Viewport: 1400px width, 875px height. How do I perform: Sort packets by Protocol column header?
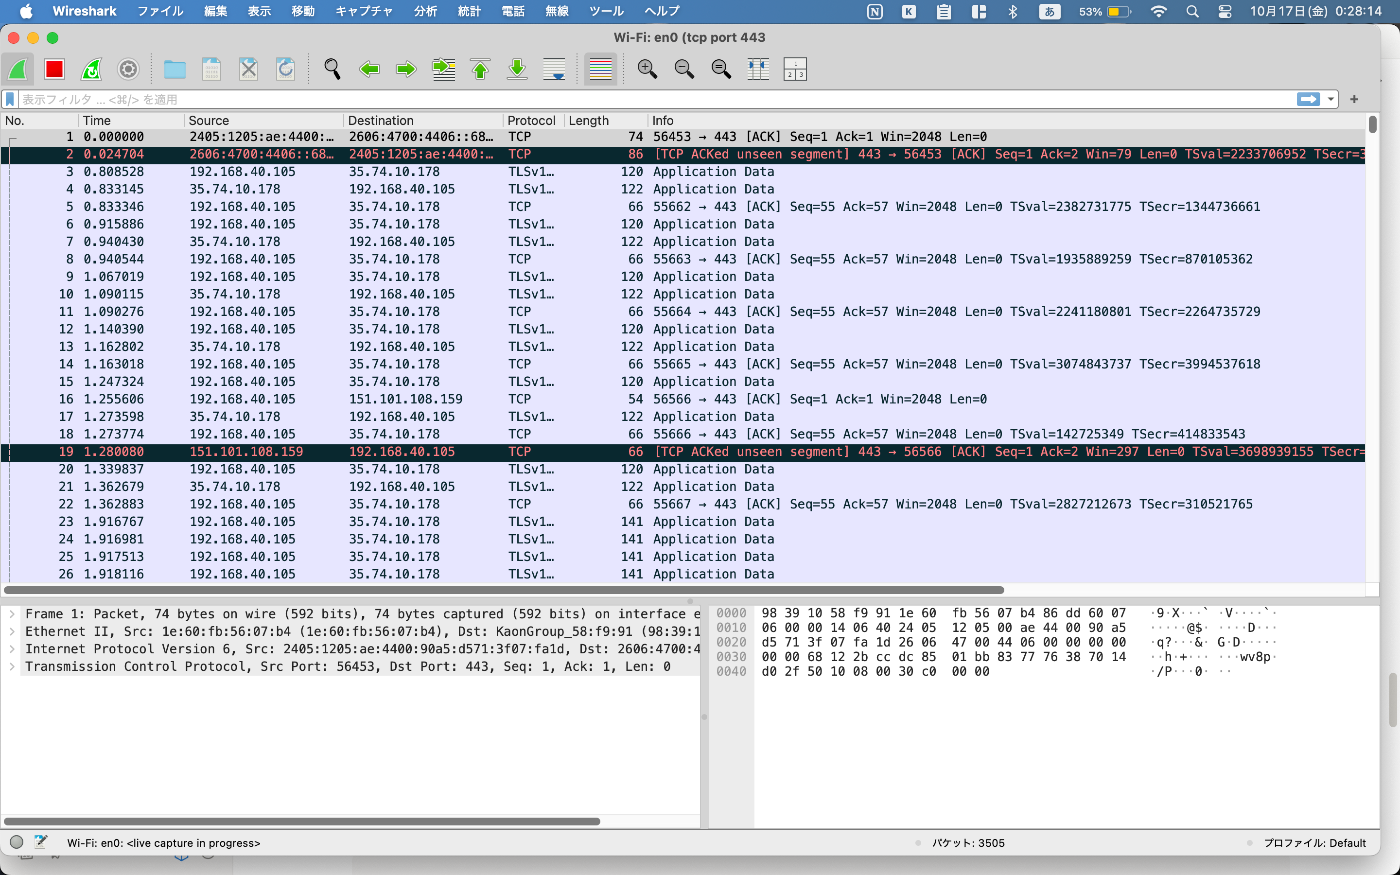(x=531, y=120)
